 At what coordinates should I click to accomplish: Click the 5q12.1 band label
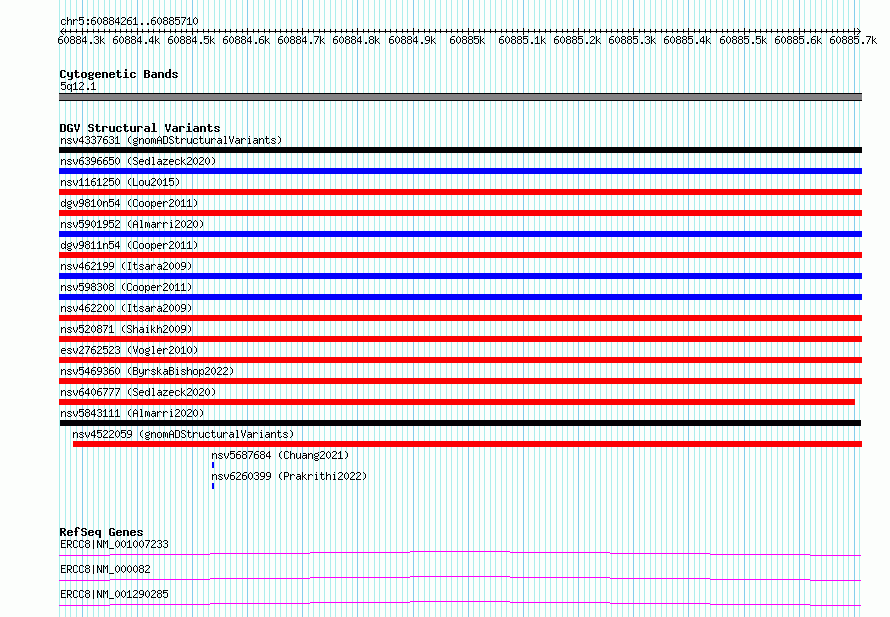point(78,86)
